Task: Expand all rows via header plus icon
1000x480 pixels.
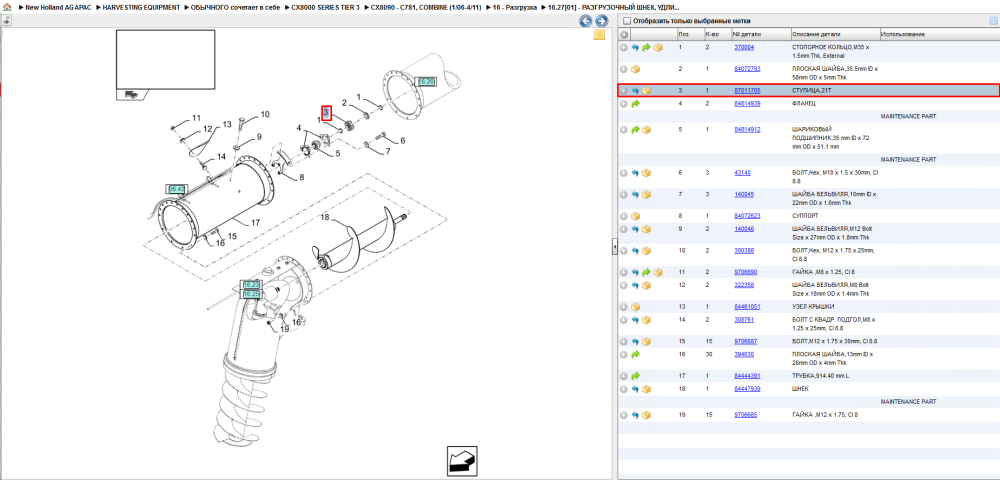Action: tap(624, 34)
